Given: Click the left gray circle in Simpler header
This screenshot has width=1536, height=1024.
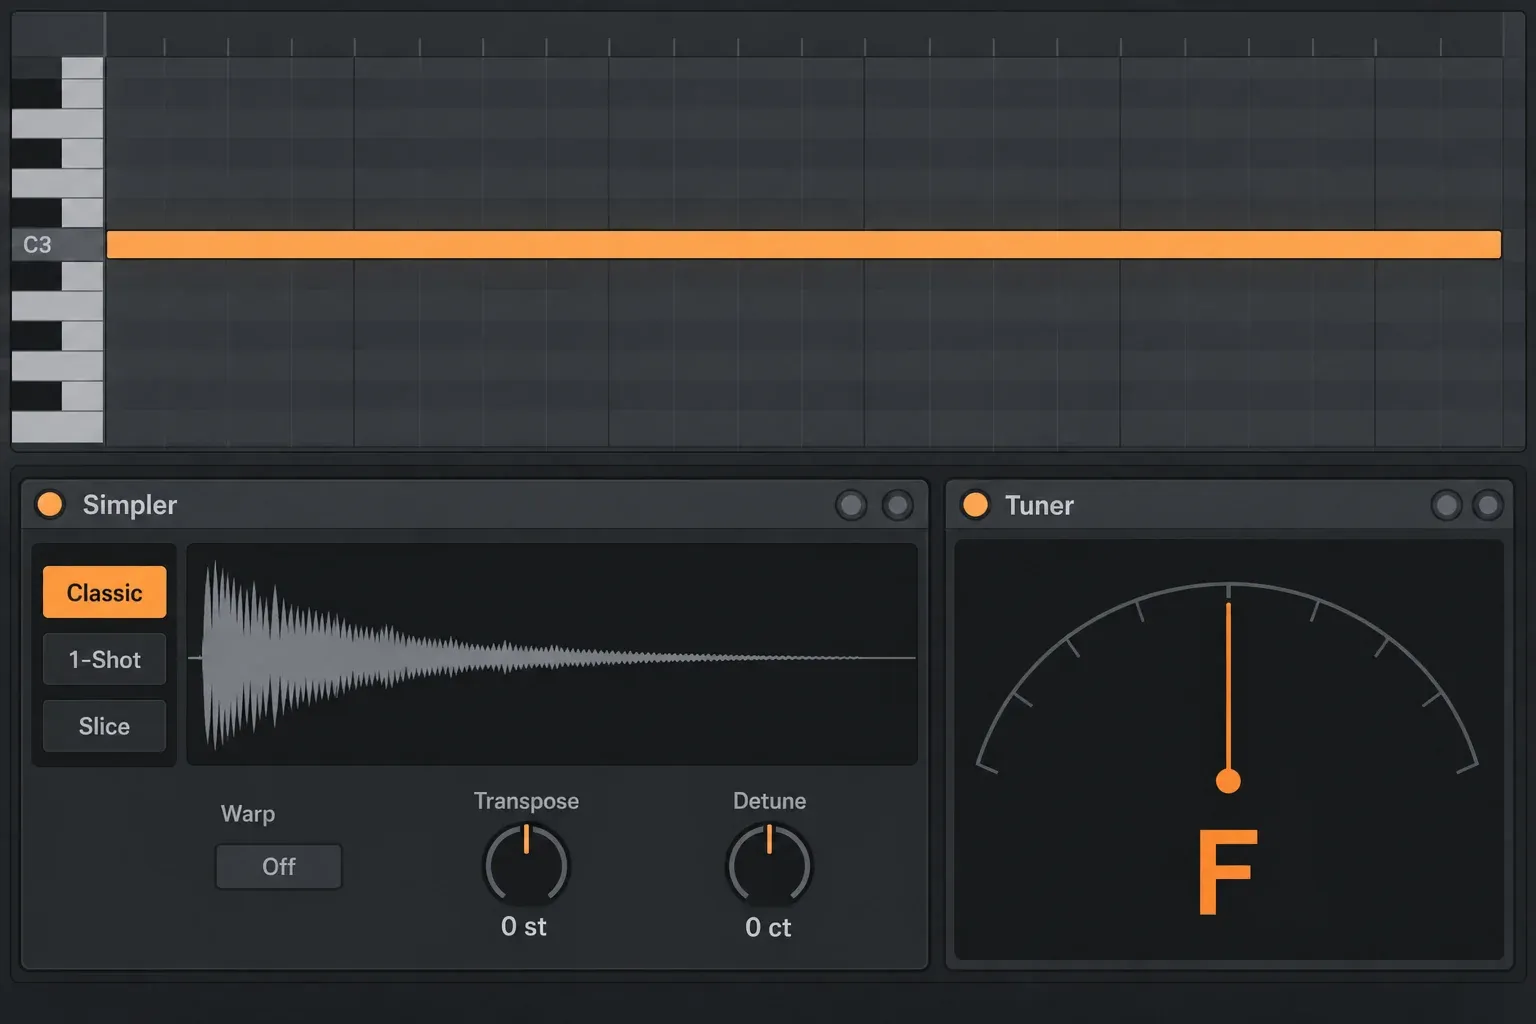Looking at the screenshot, I should 851,505.
